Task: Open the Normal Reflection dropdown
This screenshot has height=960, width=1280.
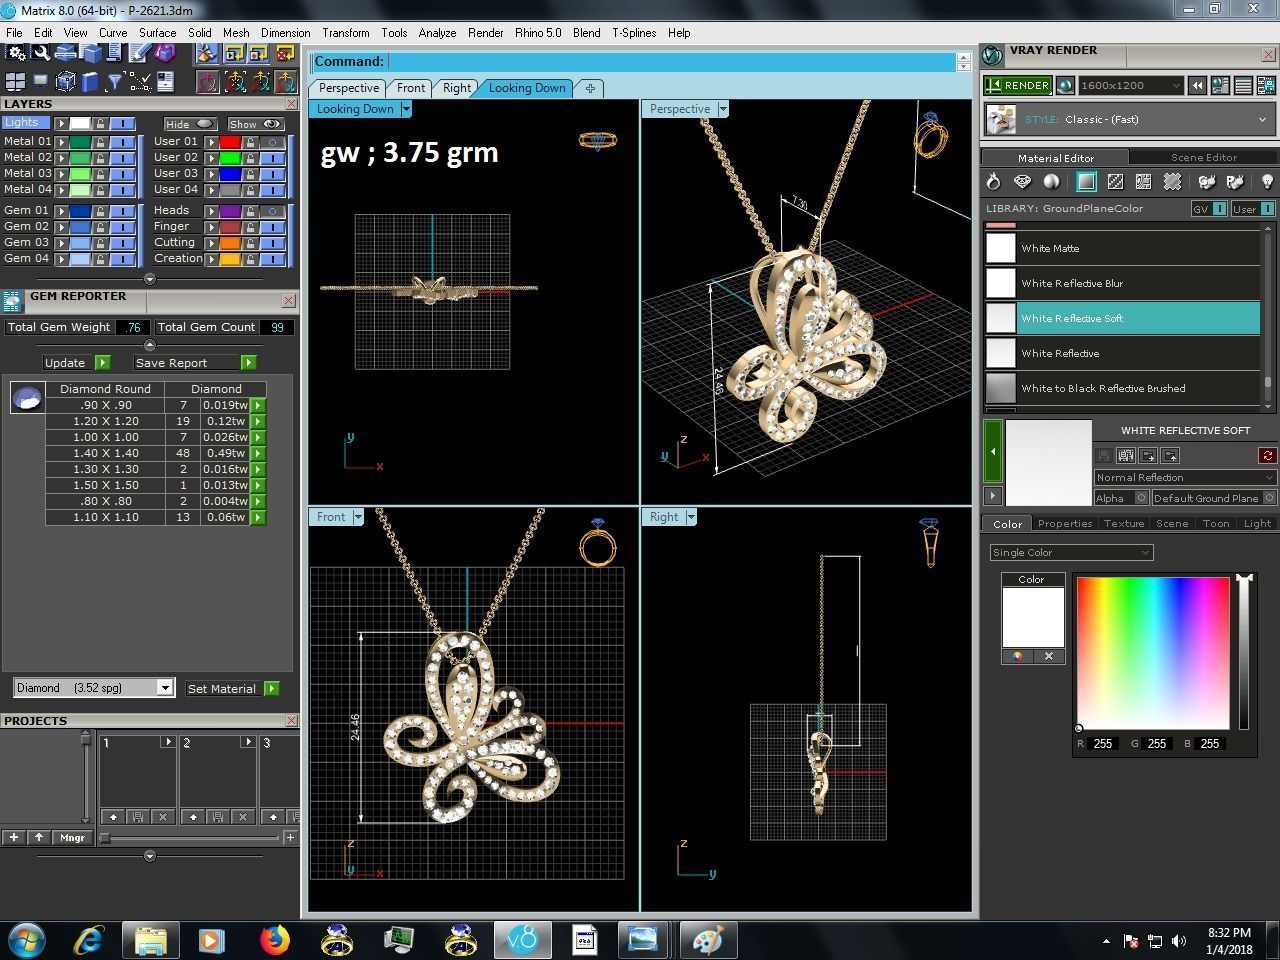Action: [x=1186, y=477]
